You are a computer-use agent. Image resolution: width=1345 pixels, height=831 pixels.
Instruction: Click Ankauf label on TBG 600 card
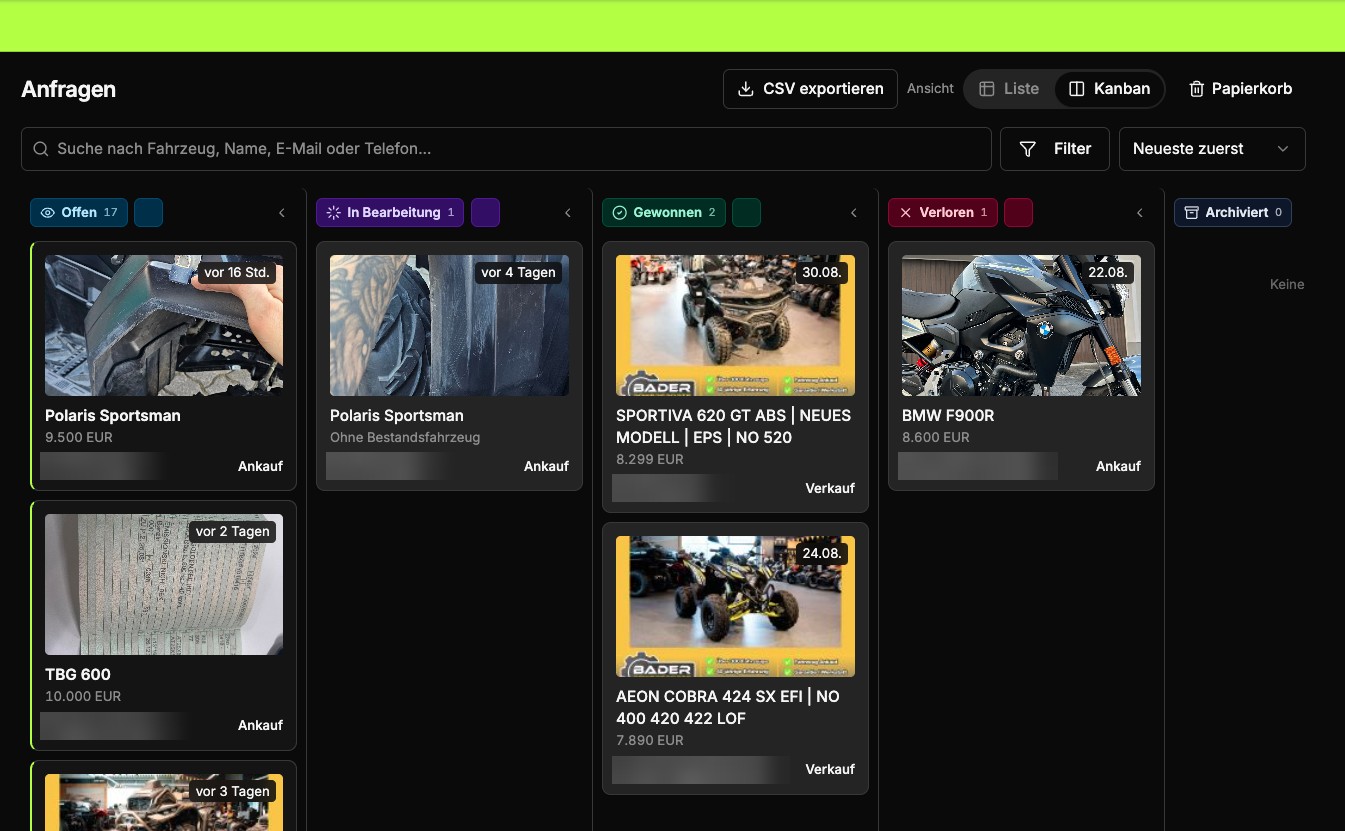[260, 726]
